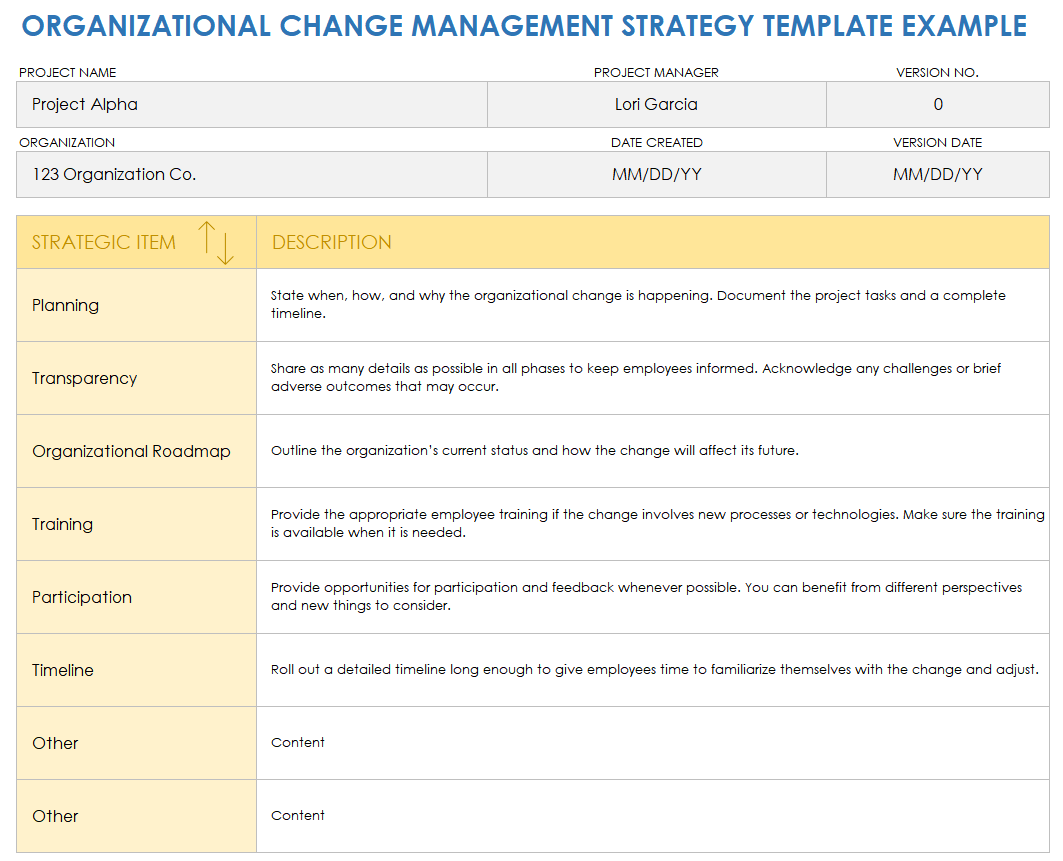Viewport: 1063px width, 861px height.
Task: Select the Project Name field containing Project Alpha
Action: click(251, 105)
